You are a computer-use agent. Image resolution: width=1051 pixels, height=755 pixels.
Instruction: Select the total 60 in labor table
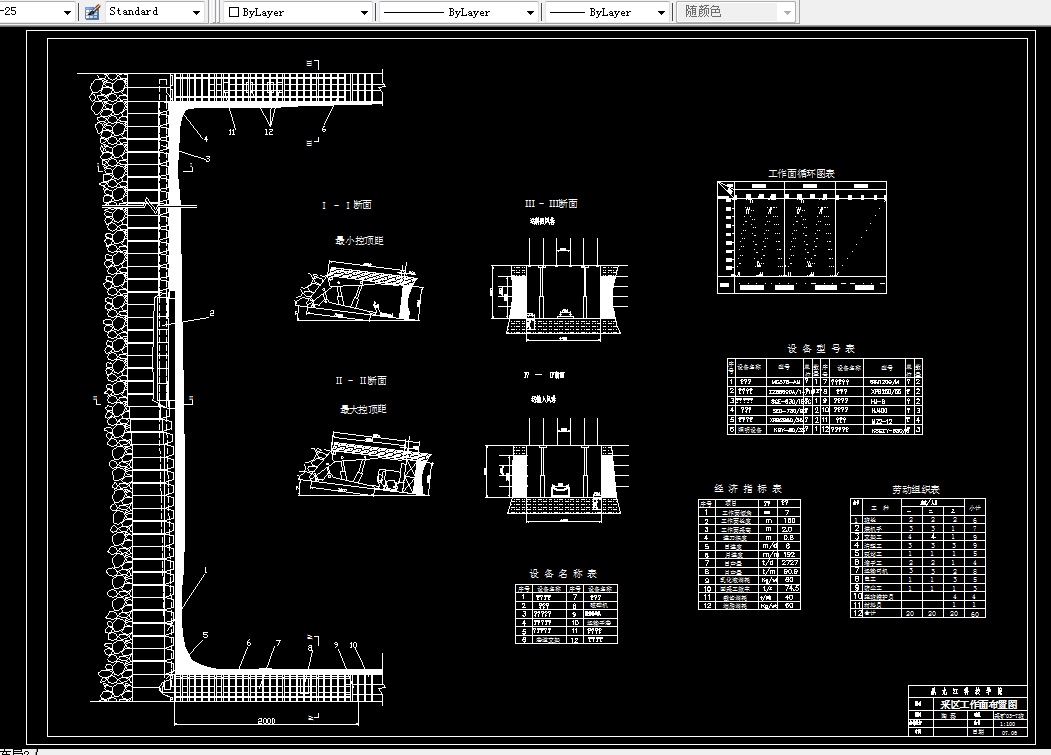[975, 614]
